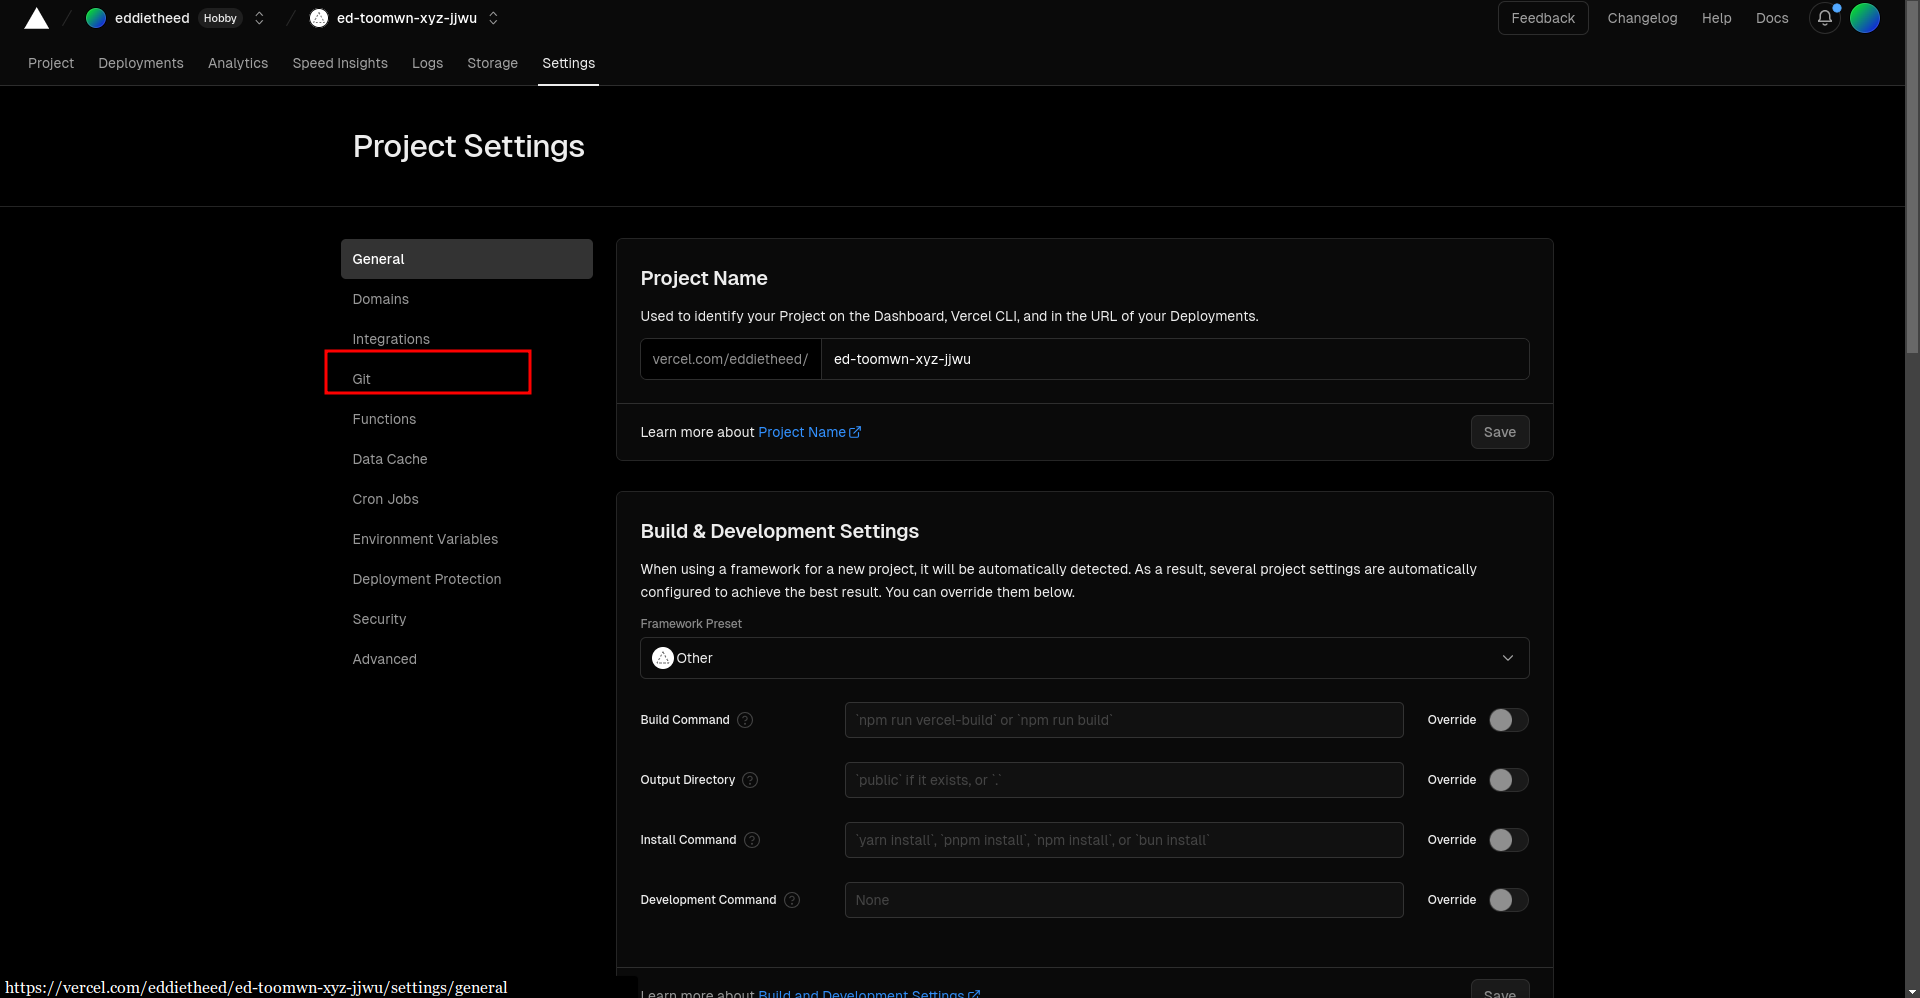
Task: Click the Build Command help icon
Action: (745, 720)
